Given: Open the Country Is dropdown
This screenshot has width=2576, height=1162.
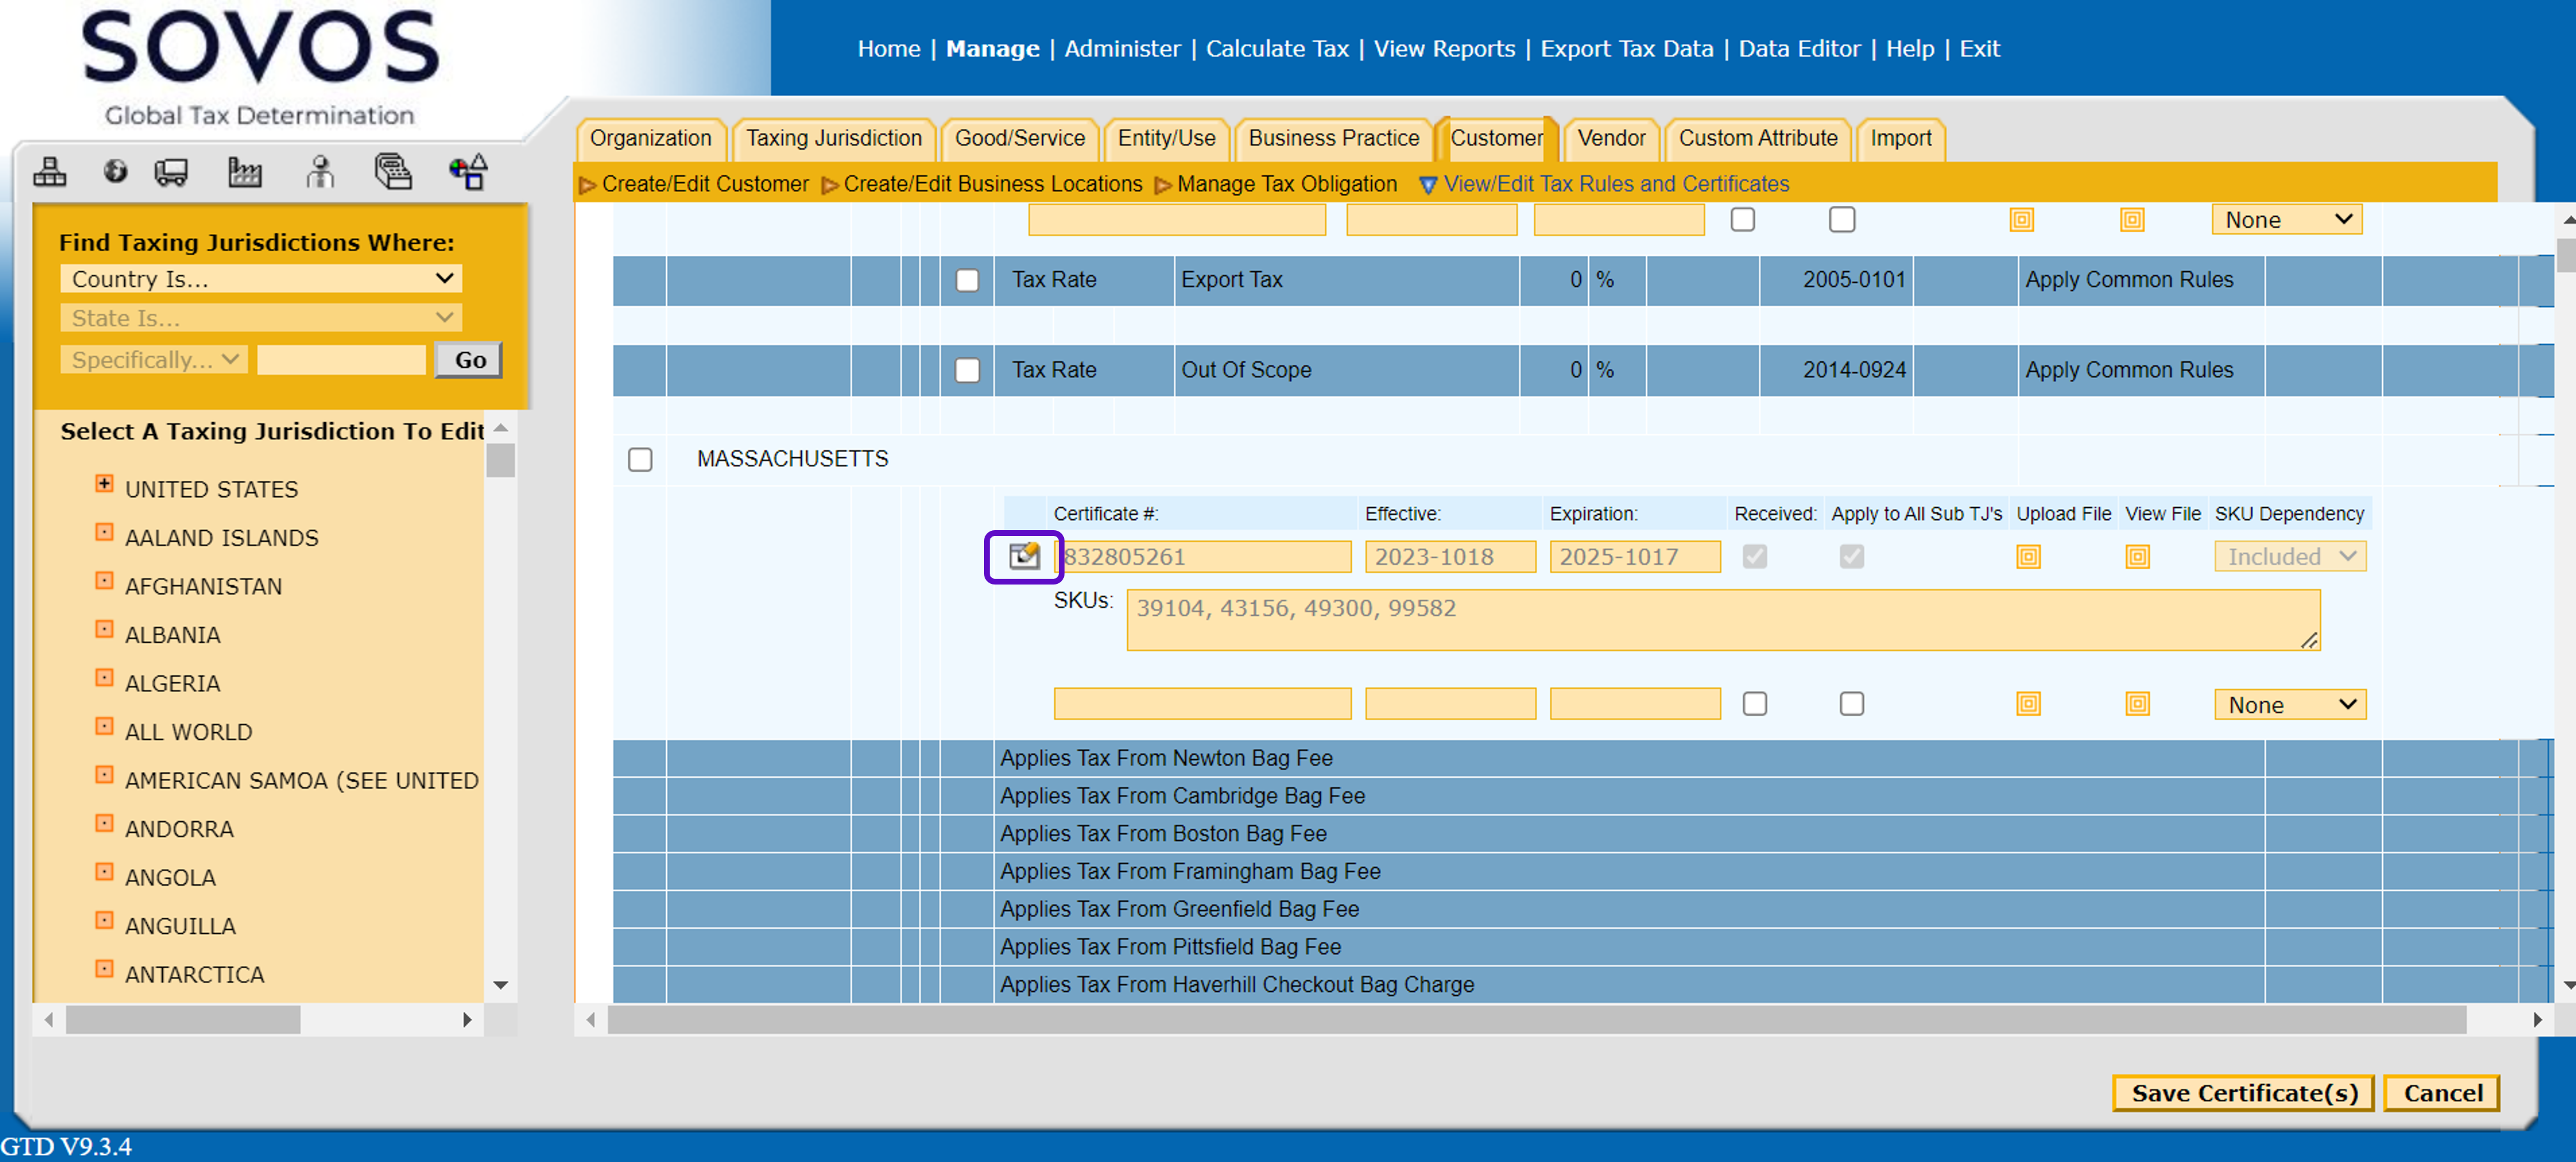Looking at the screenshot, I should [x=260, y=279].
